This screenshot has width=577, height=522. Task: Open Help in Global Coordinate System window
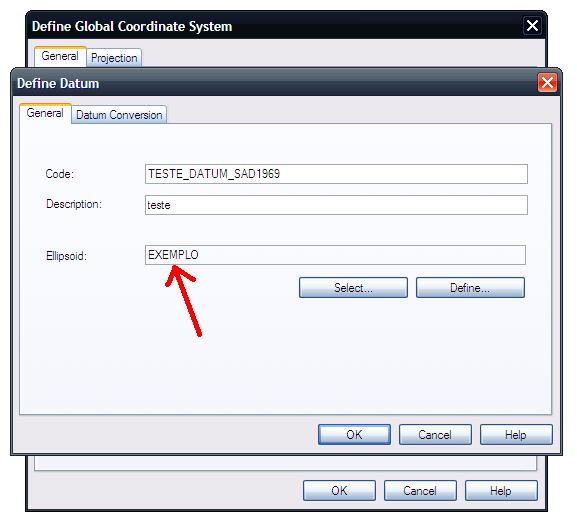coord(501,490)
